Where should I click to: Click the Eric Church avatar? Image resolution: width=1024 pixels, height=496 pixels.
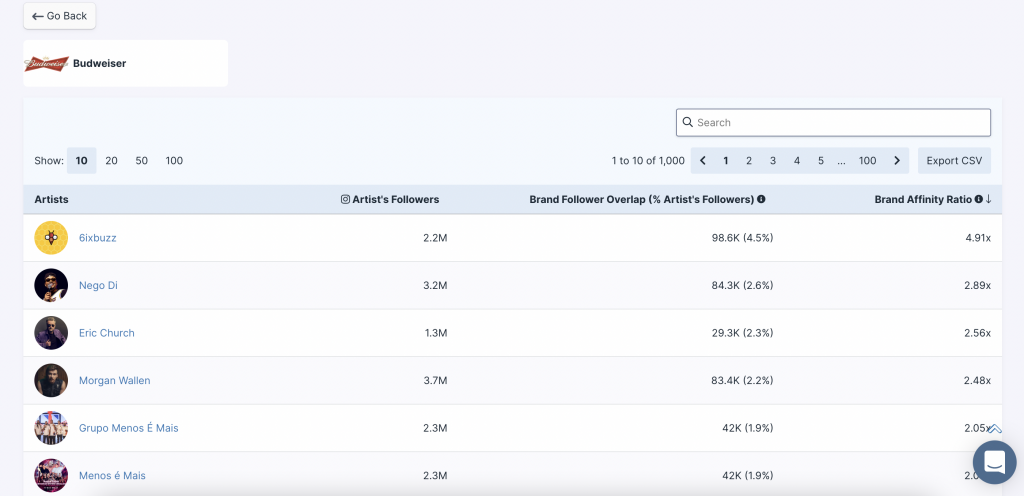click(51, 333)
